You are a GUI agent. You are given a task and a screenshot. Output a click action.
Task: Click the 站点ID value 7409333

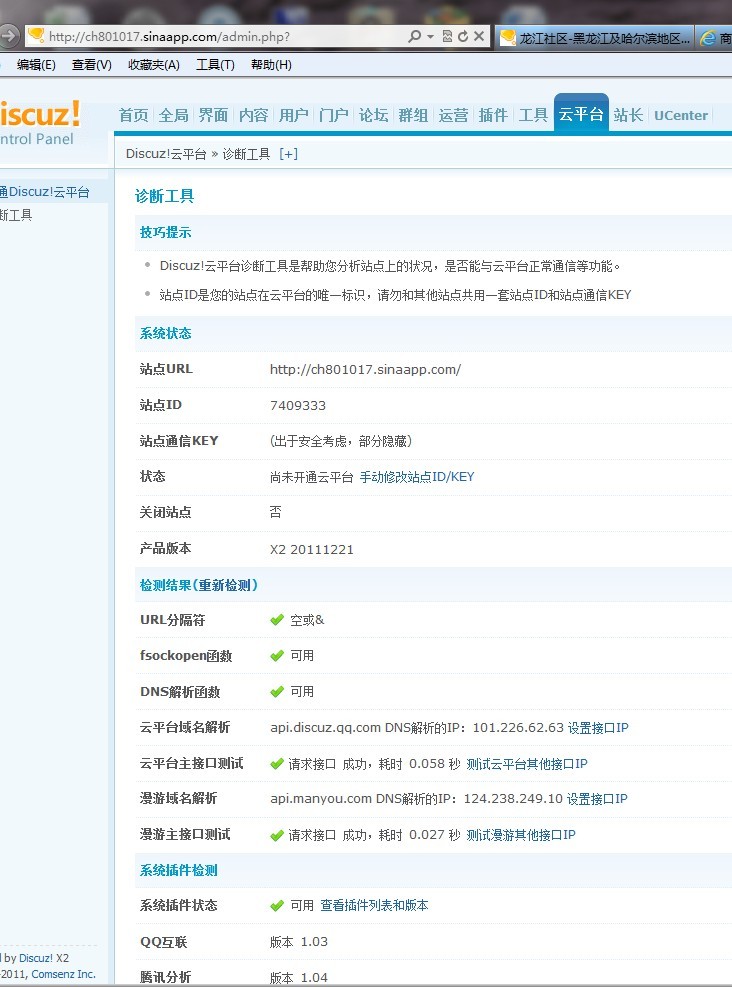coord(298,406)
